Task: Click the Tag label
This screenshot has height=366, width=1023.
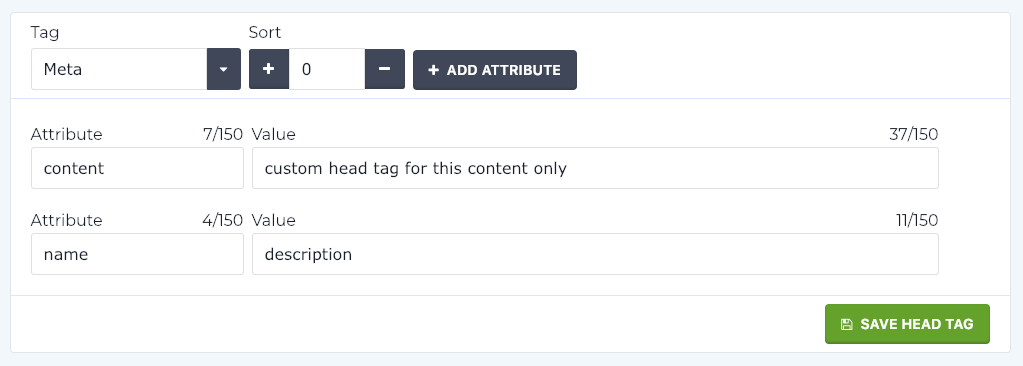Action: [x=44, y=33]
